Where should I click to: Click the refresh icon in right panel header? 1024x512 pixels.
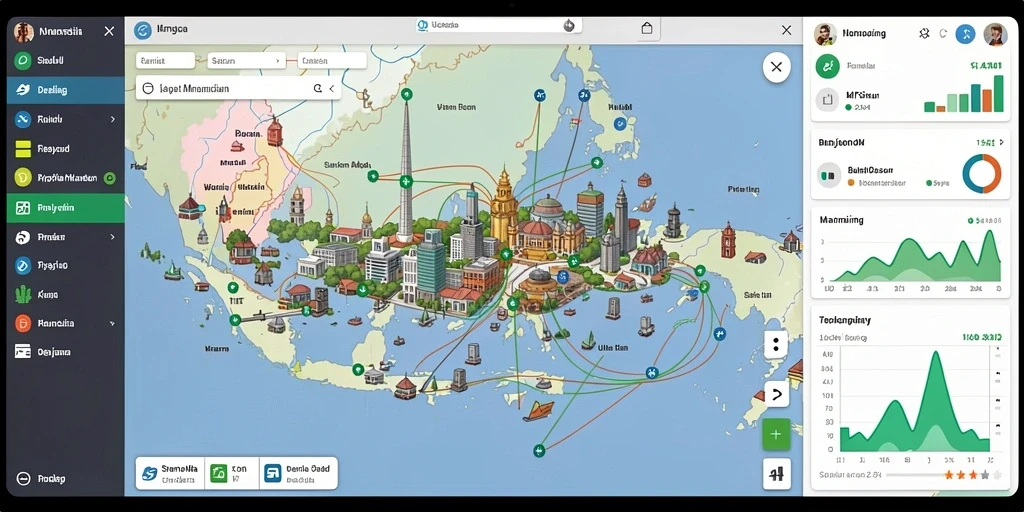pos(943,33)
